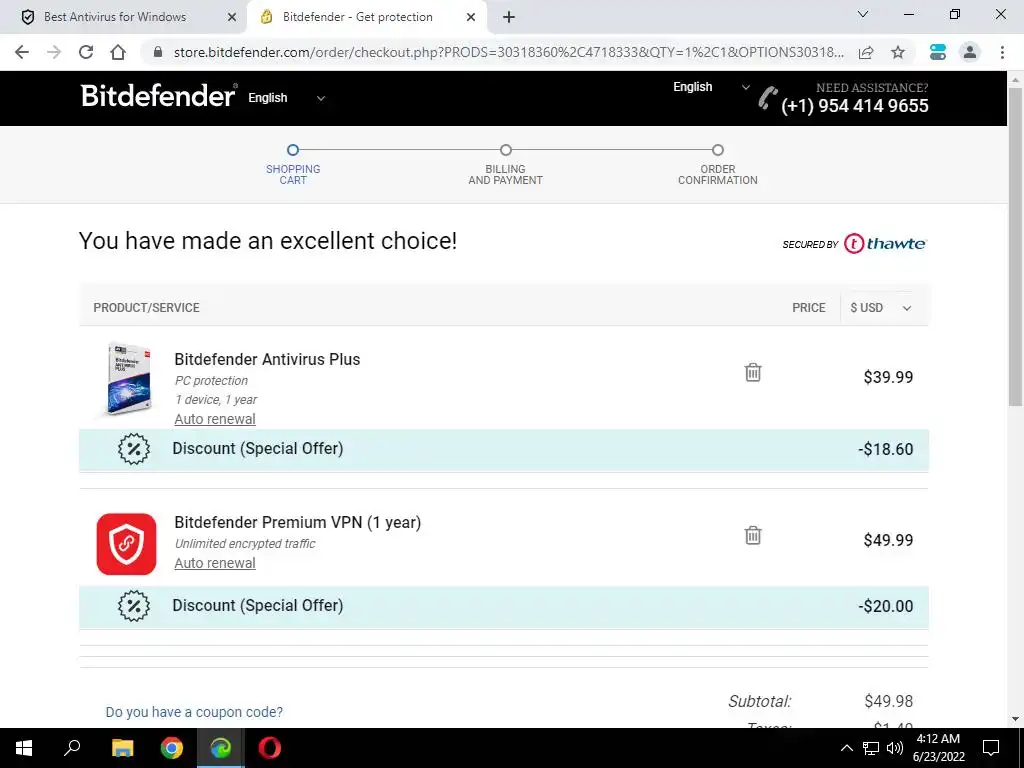This screenshot has width=1024, height=768.
Task: Click the 'You have made an excellent choice!' heading
Action: click(268, 241)
